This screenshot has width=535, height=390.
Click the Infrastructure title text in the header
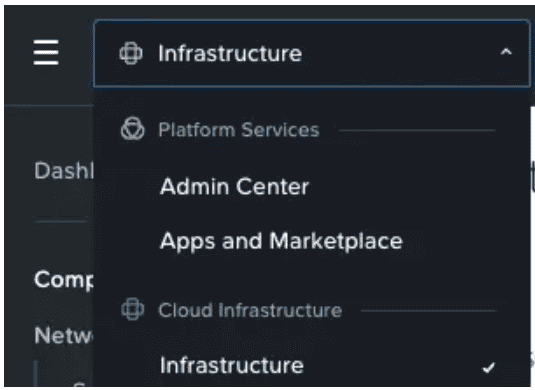pos(230,54)
